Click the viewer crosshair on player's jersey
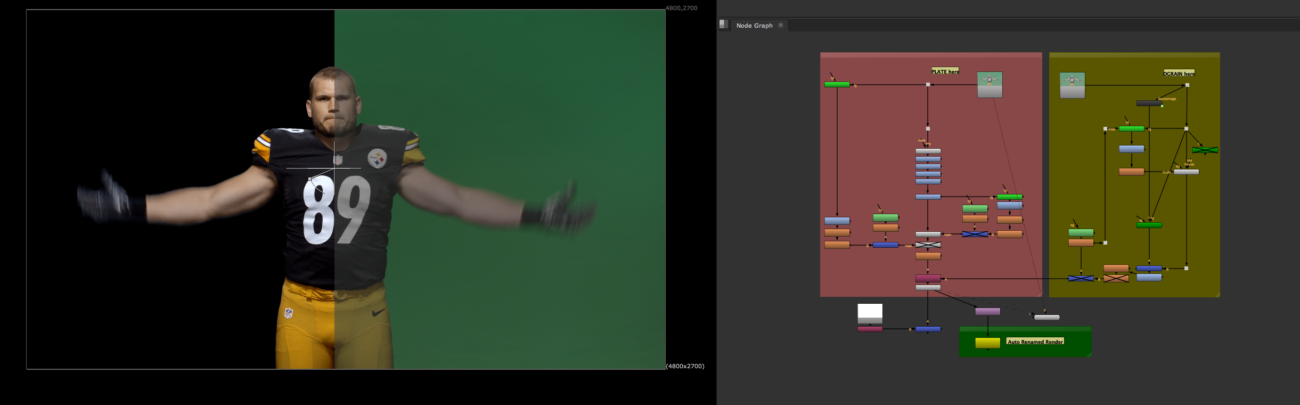The image size is (1300, 405). [x=331, y=168]
